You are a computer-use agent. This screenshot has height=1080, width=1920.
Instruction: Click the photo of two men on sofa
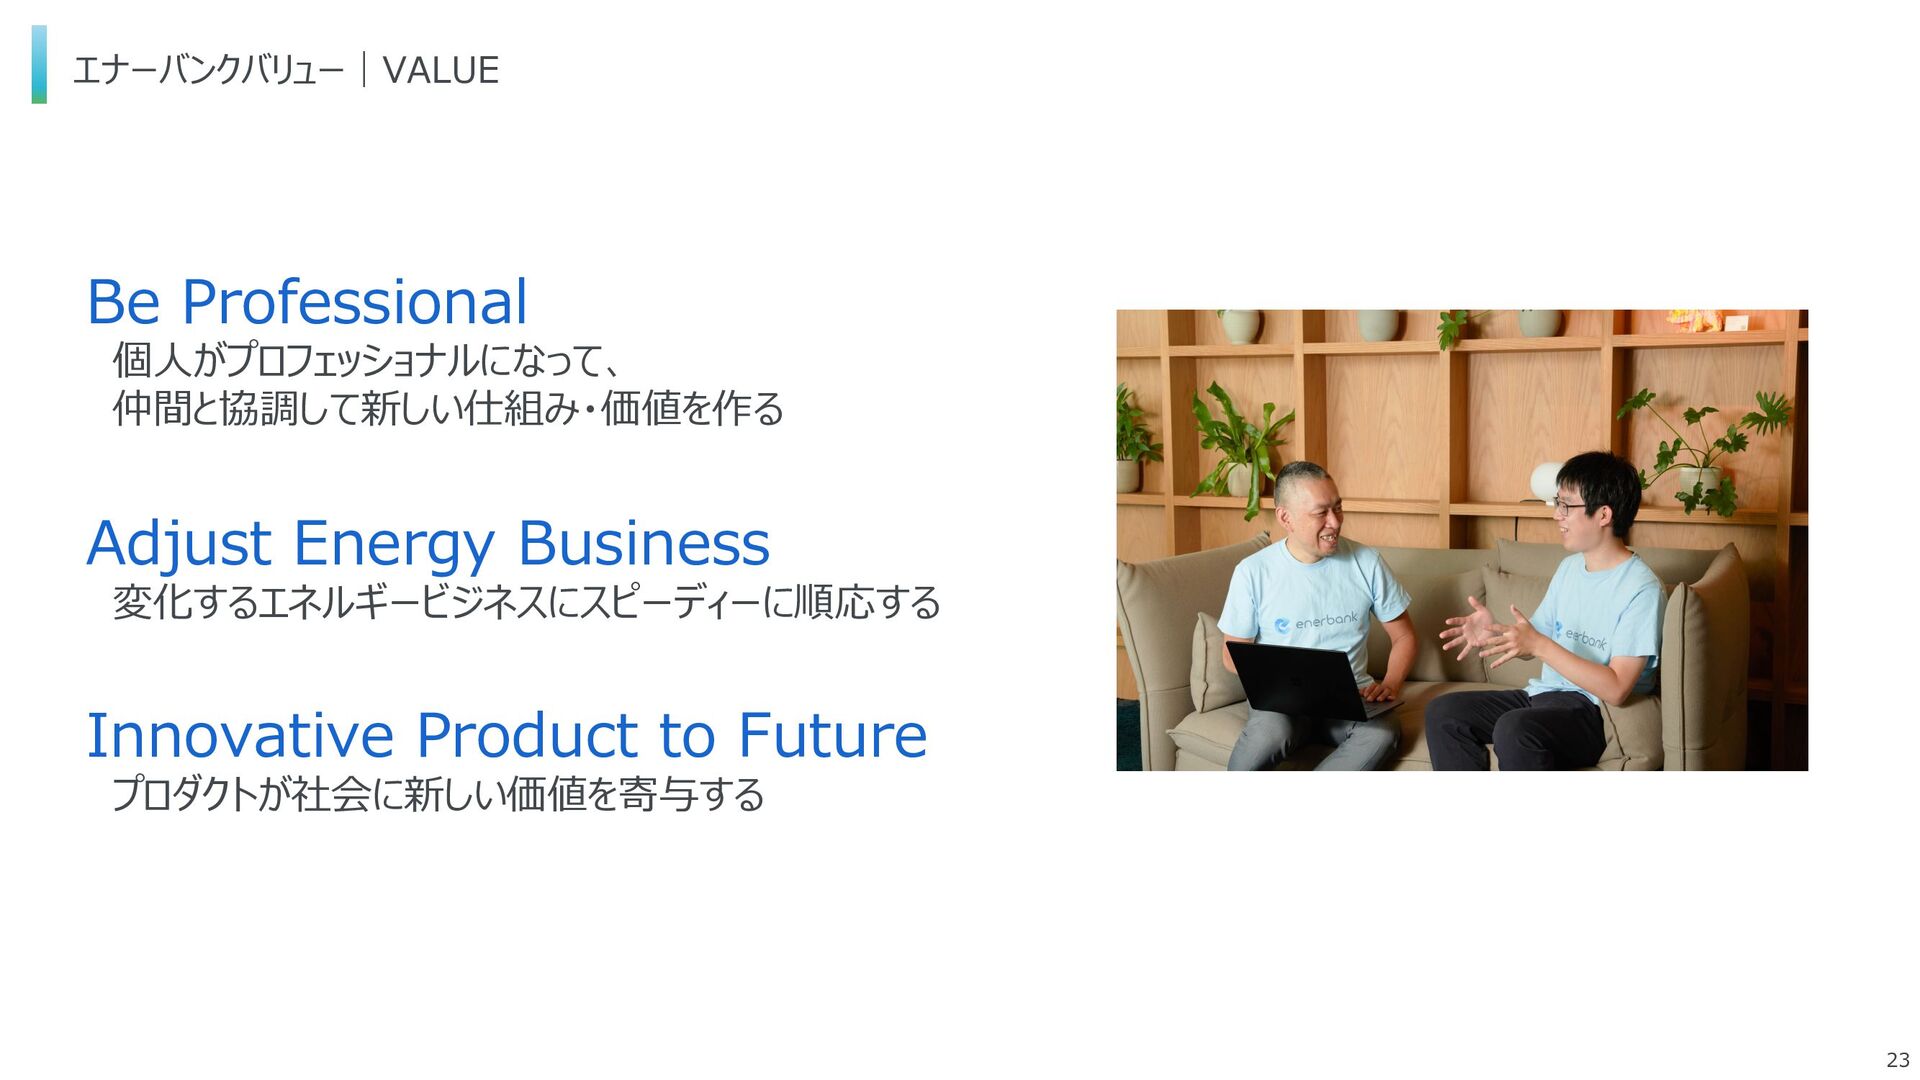tap(1462, 540)
